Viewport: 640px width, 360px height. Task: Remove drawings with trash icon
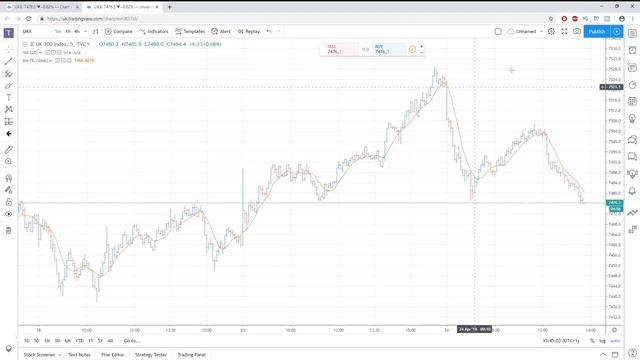click(9, 231)
